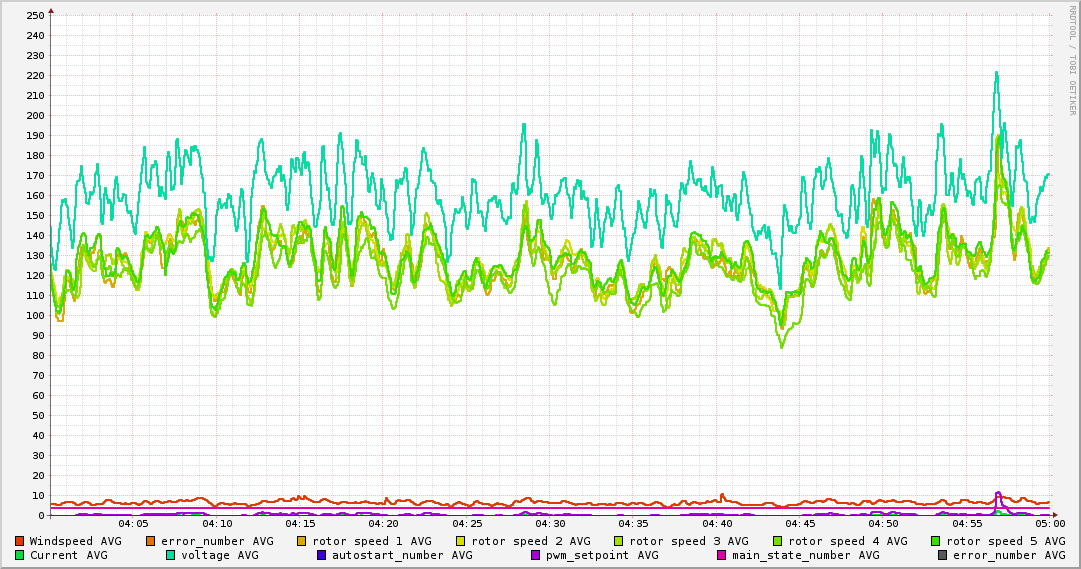Click the magenta main_state_number AVG swatch
This screenshot has width=1081, height=569.
coord(722,555)
